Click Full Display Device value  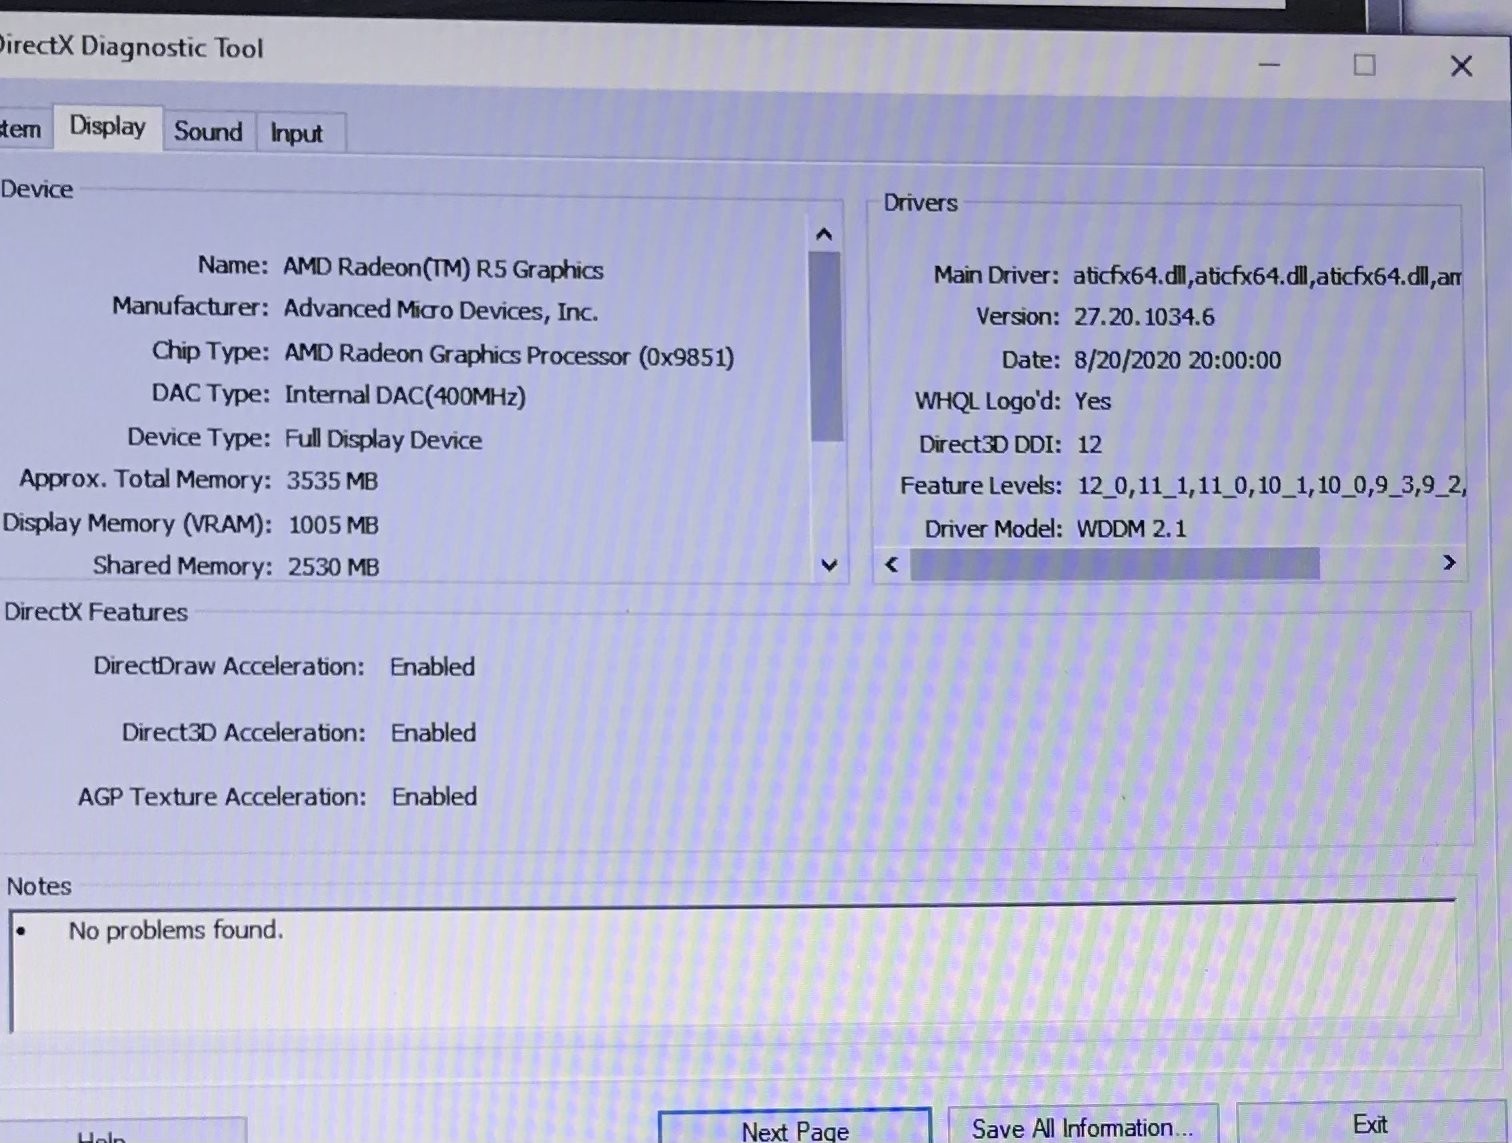[383, 439]
